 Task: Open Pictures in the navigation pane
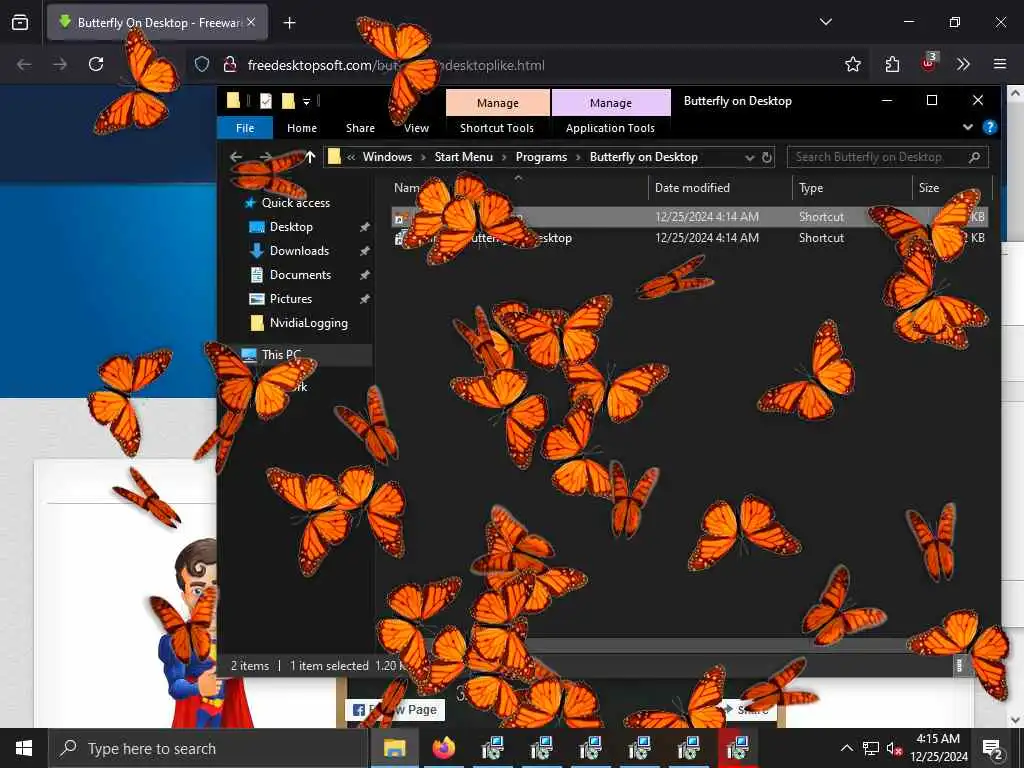coord(291,299)
